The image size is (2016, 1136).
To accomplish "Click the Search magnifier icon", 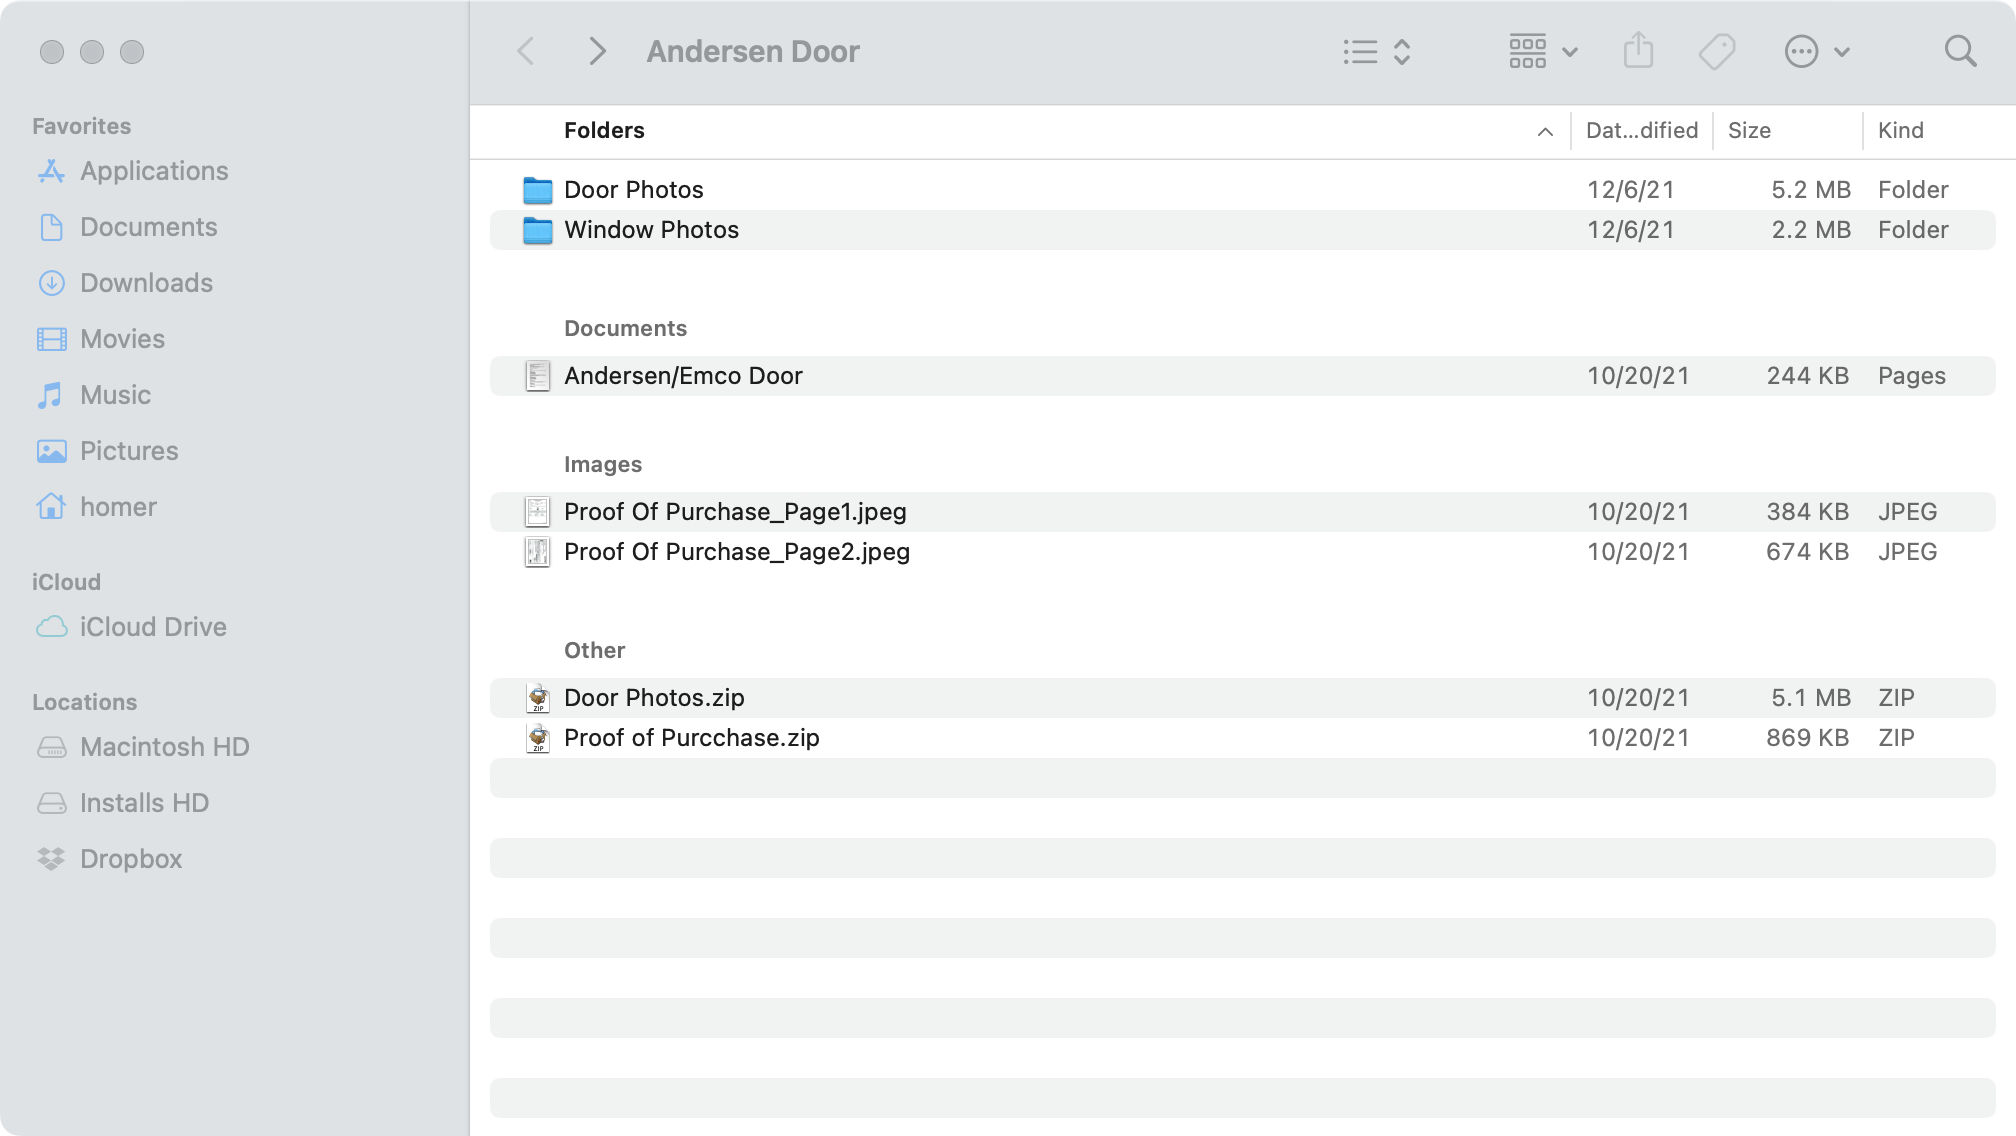I will 1960,51.
